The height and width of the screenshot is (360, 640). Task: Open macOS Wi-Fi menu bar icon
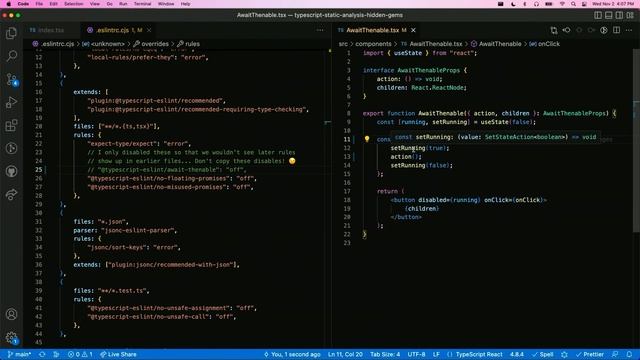coord(562,4)
